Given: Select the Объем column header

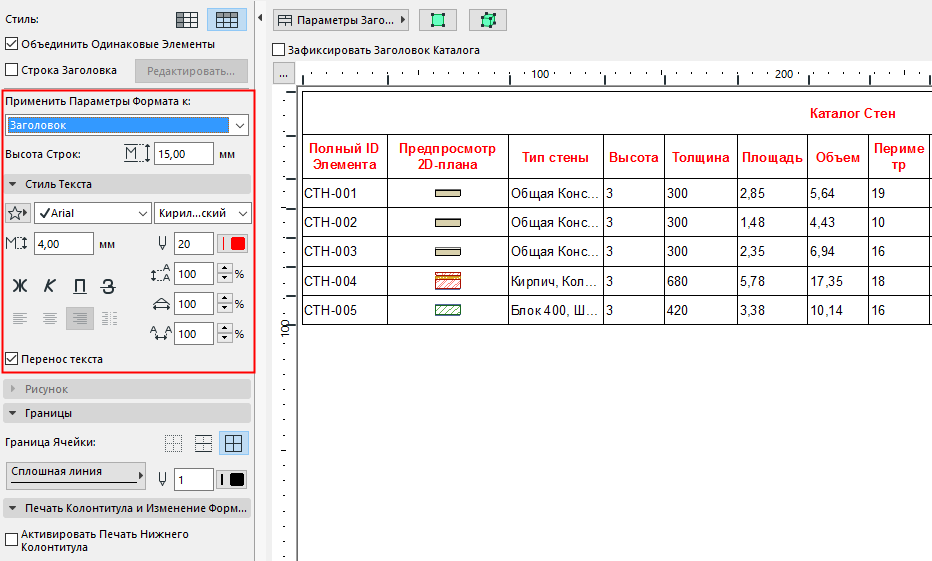Looking at the screenshot, I should (x=838, y=156).
